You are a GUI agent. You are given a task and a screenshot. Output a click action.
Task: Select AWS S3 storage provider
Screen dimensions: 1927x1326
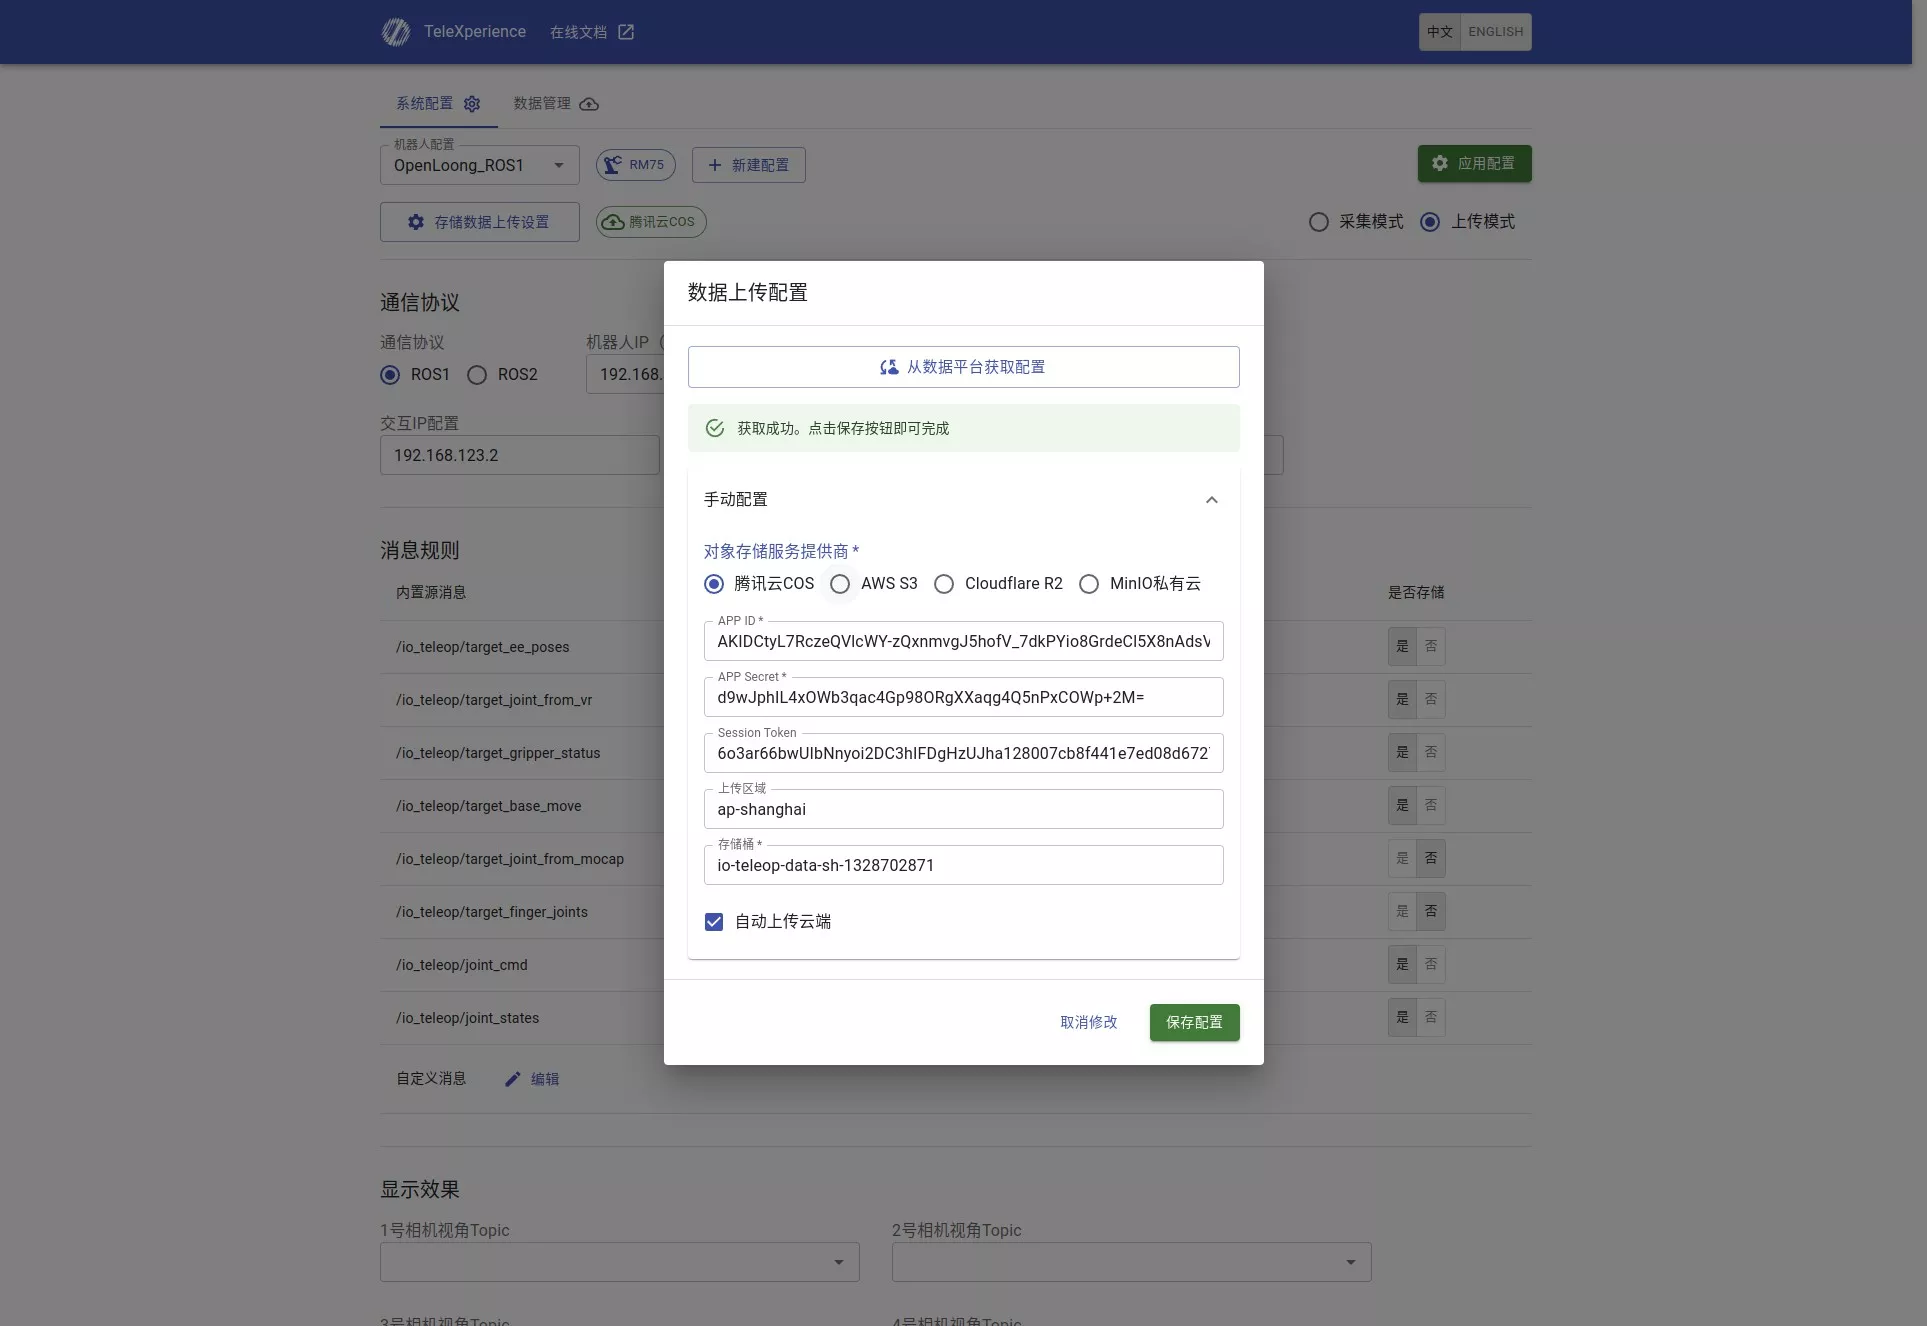click(x=840, y=584)
